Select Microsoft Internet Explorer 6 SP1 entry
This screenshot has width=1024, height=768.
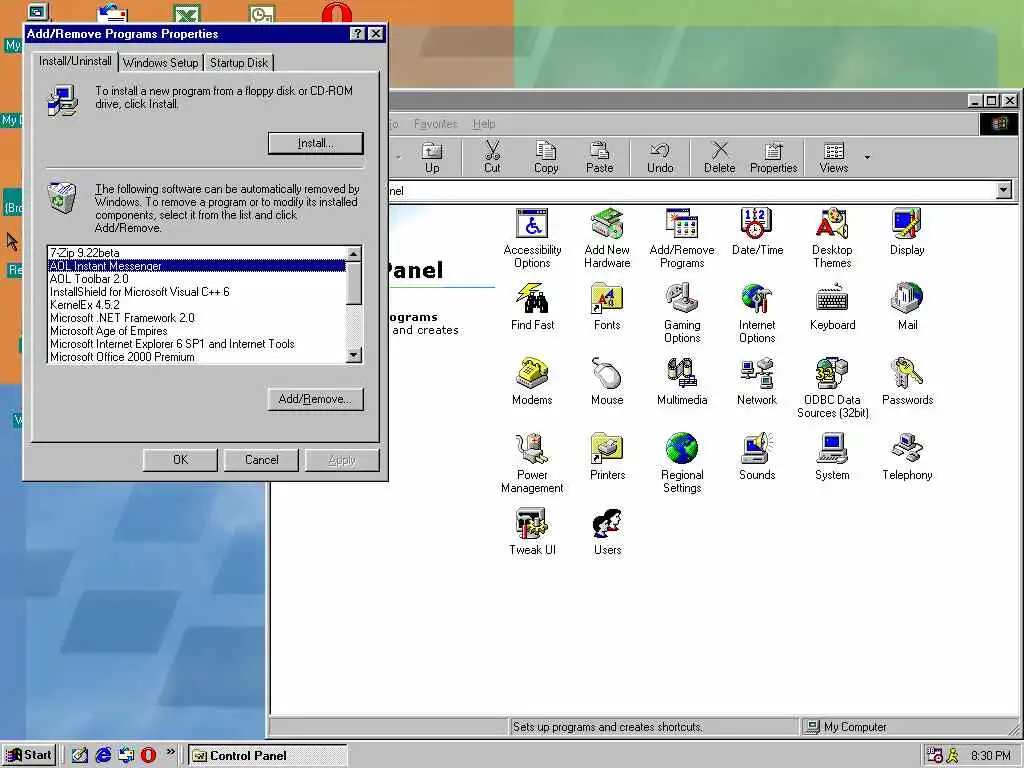point(197,344)
